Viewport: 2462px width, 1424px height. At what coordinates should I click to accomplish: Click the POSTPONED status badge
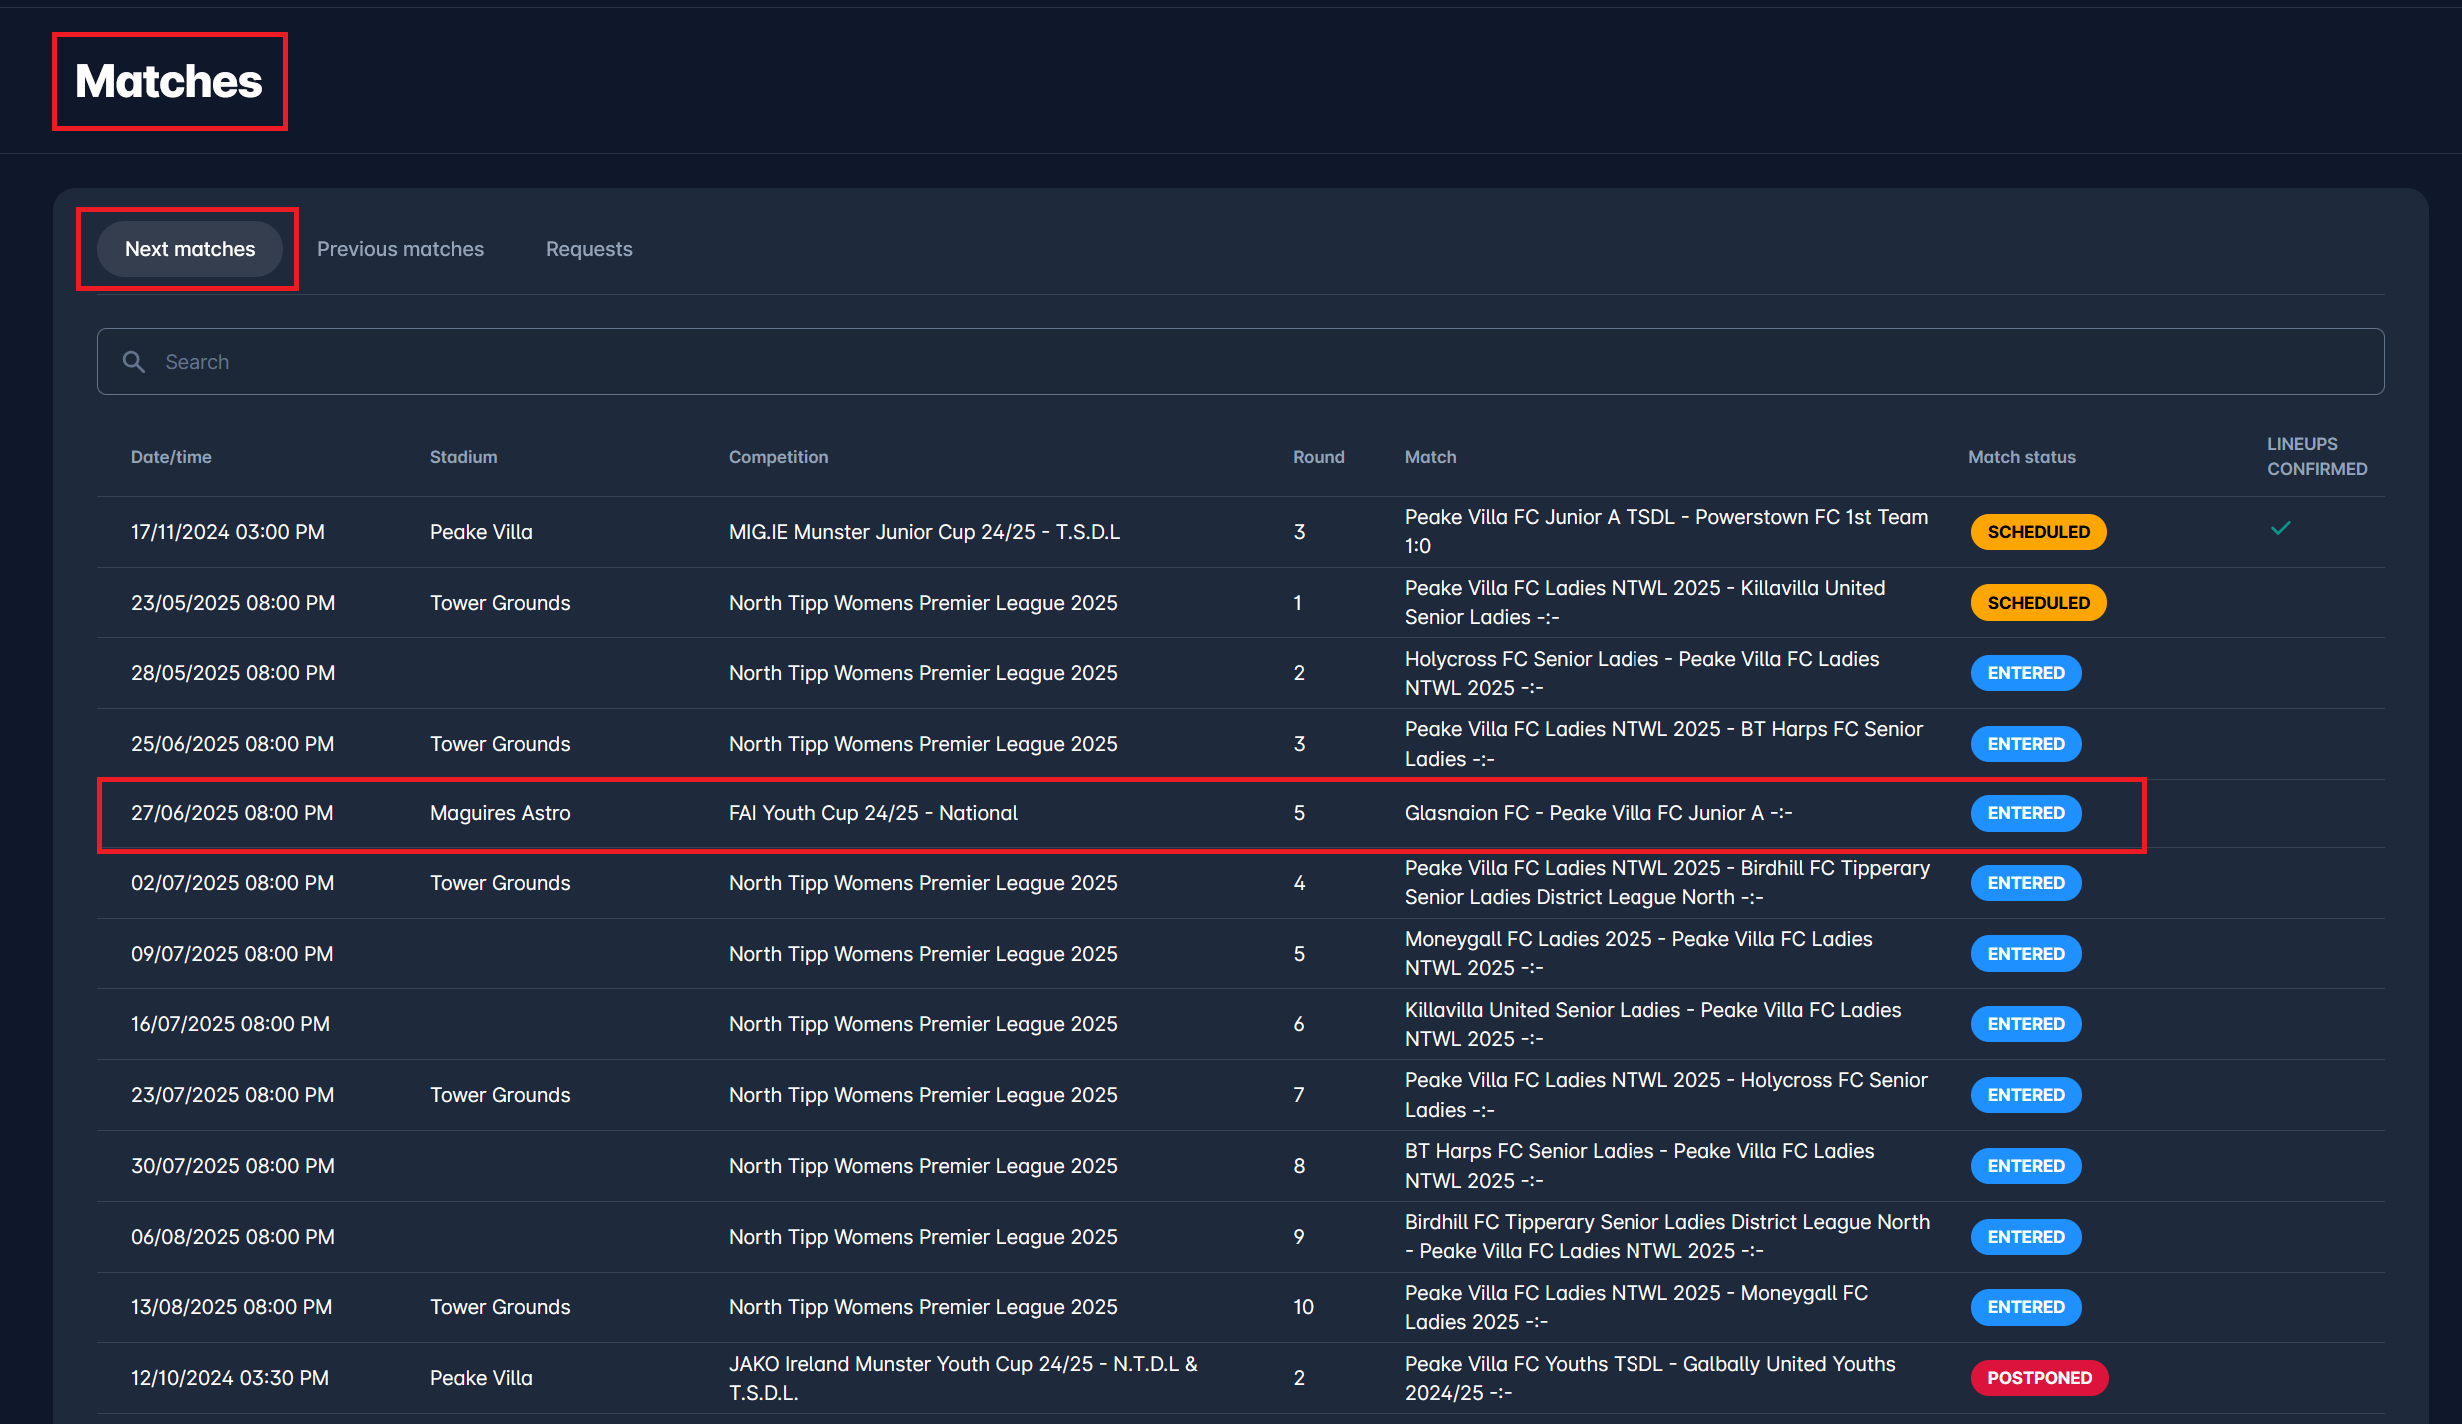pyautogui.click(x=2038, y=1378)
